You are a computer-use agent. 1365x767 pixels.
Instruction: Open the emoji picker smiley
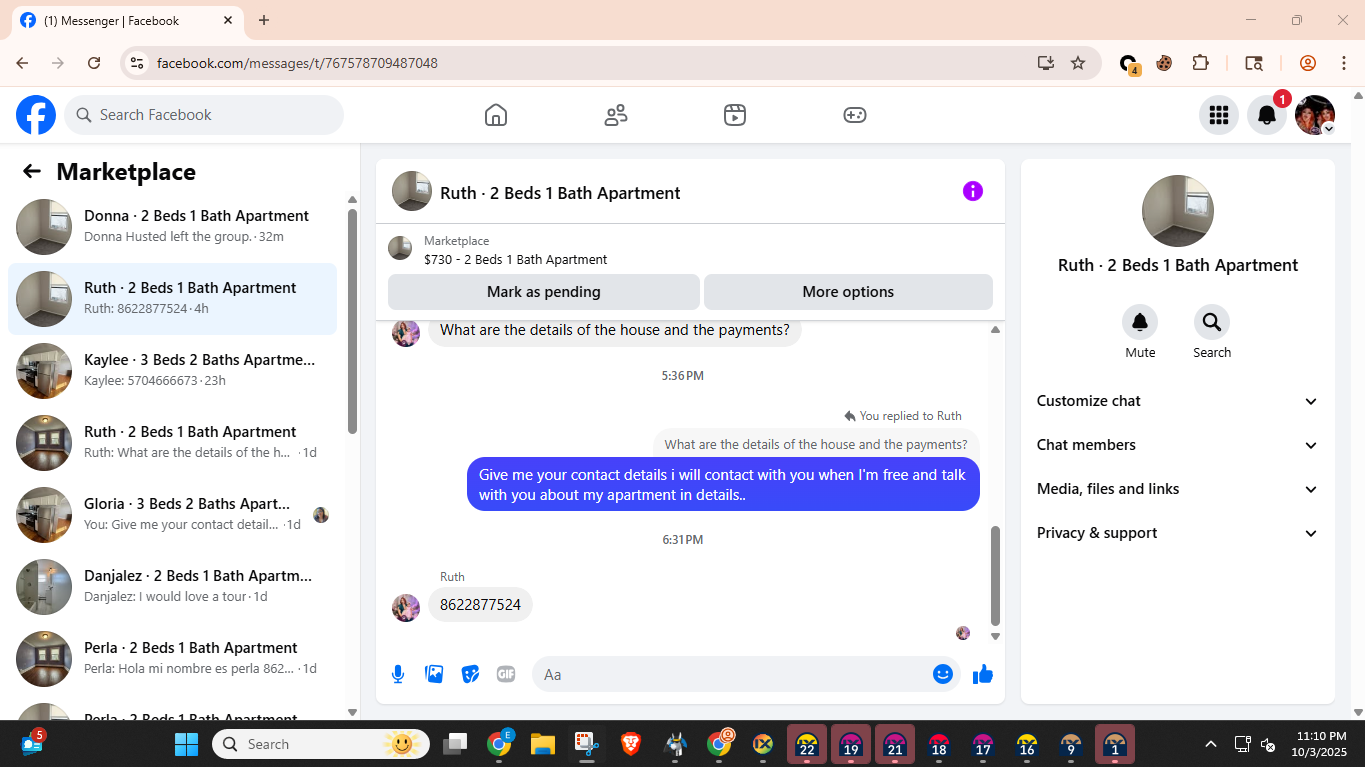click(943, 674)
